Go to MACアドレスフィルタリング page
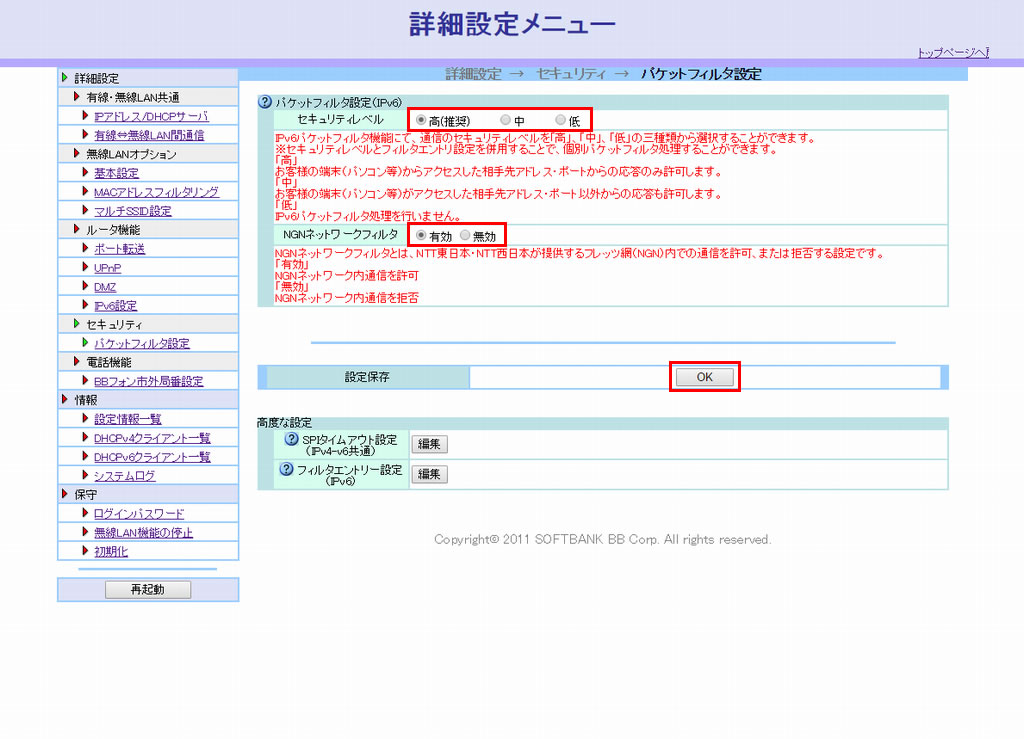 coord(156,192)
